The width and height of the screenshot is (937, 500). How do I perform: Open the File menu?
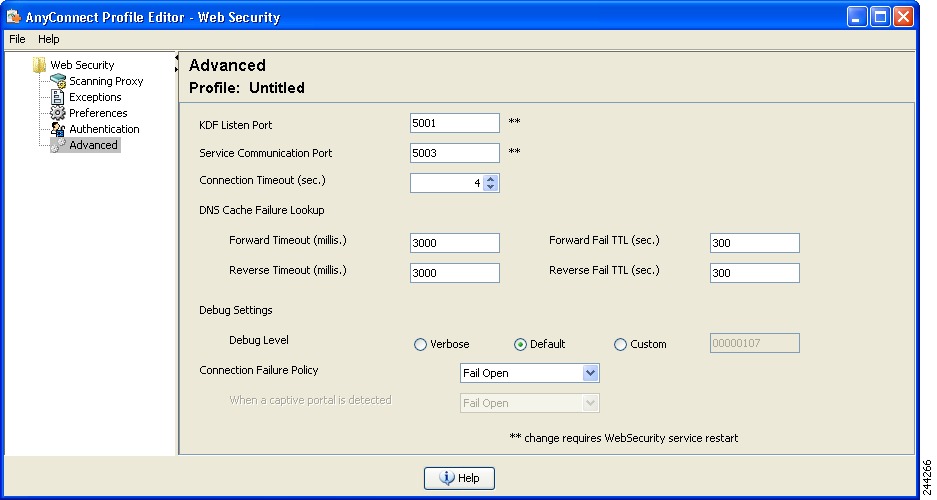pyautogui.click(x=17, y=39)
